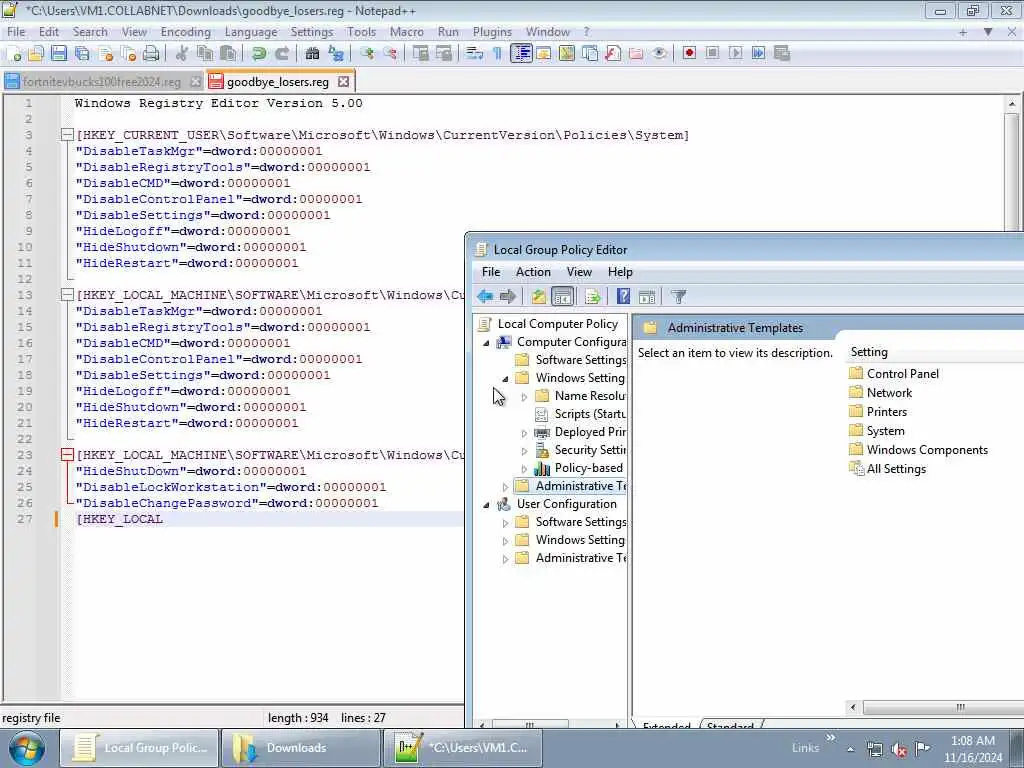Click the red Record Macro icon
Image resolution: width=1024 pixels, height=768 pixels.
point(689,54)
